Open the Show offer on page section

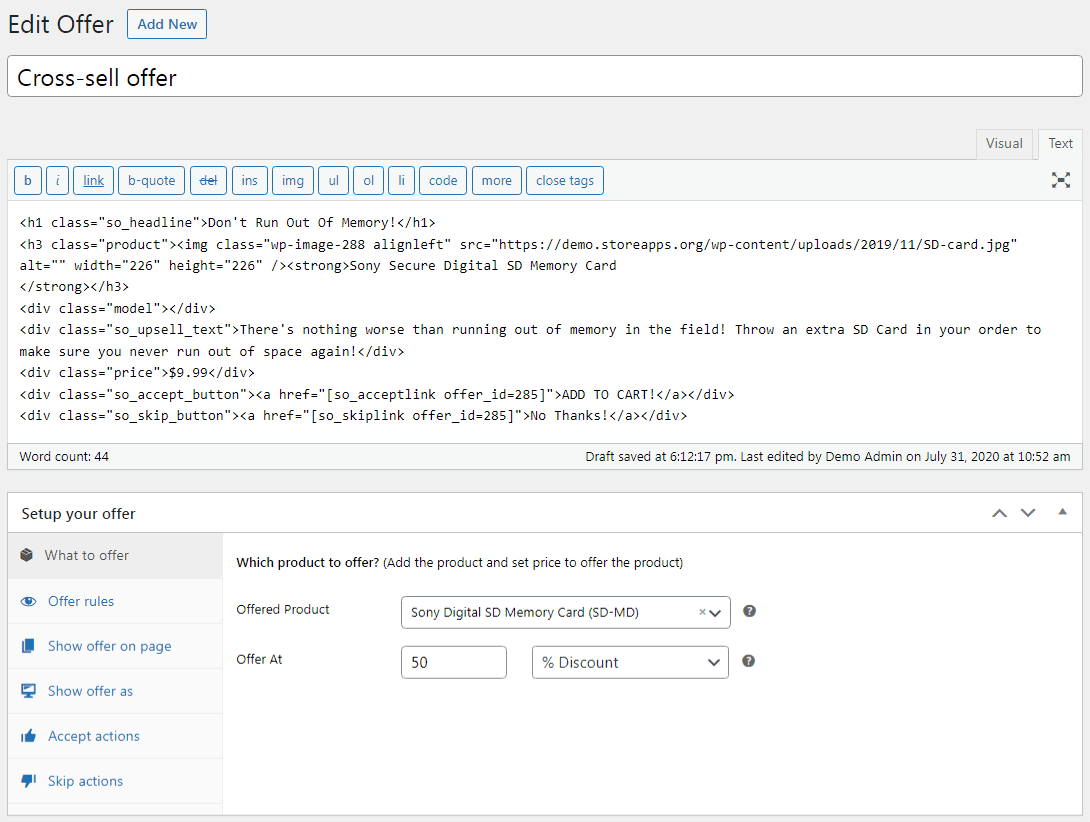tap(115, 647)
